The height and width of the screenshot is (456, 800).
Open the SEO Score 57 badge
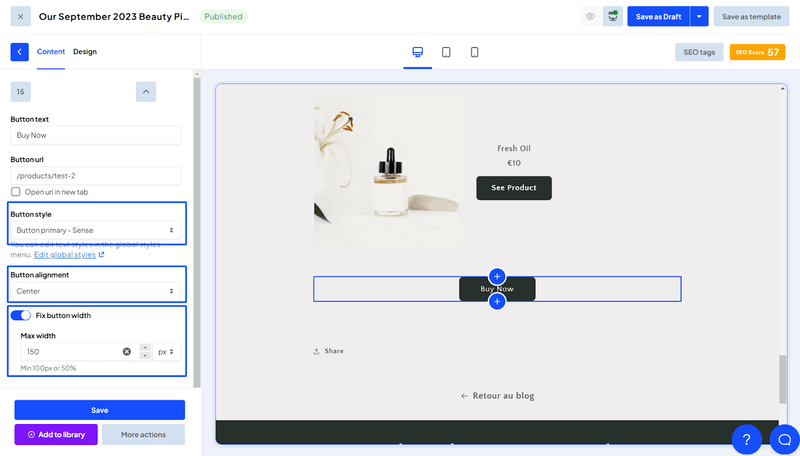click(x=757, y=52)
